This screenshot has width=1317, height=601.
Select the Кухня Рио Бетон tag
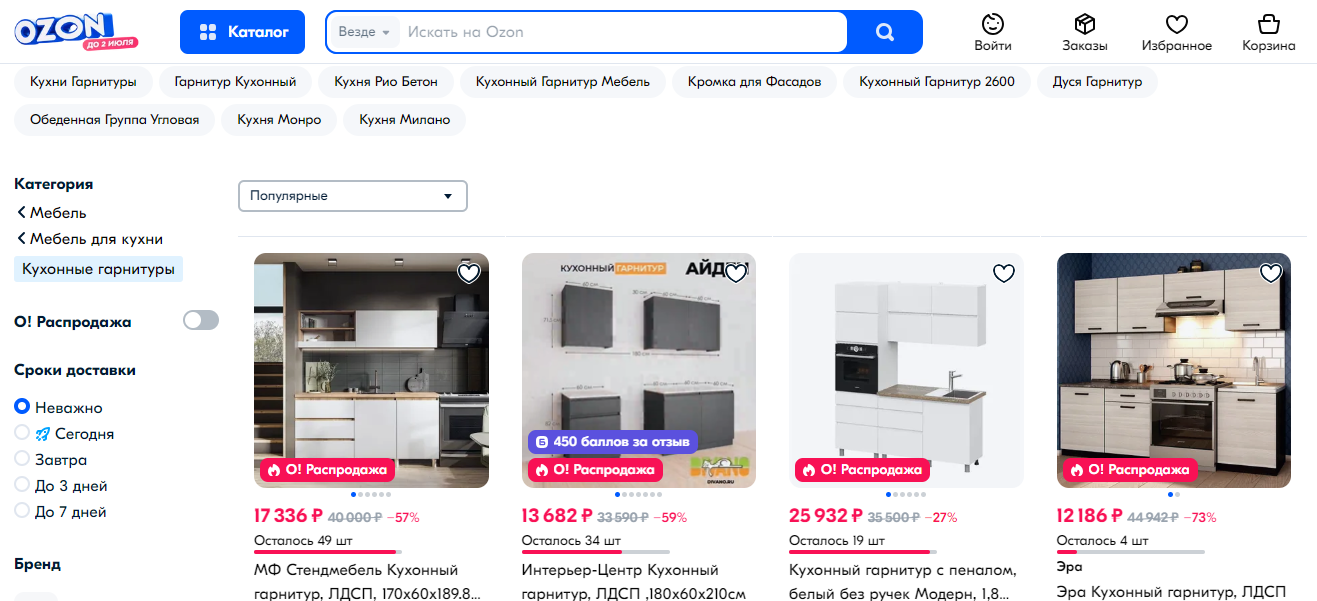coord(386,82)
